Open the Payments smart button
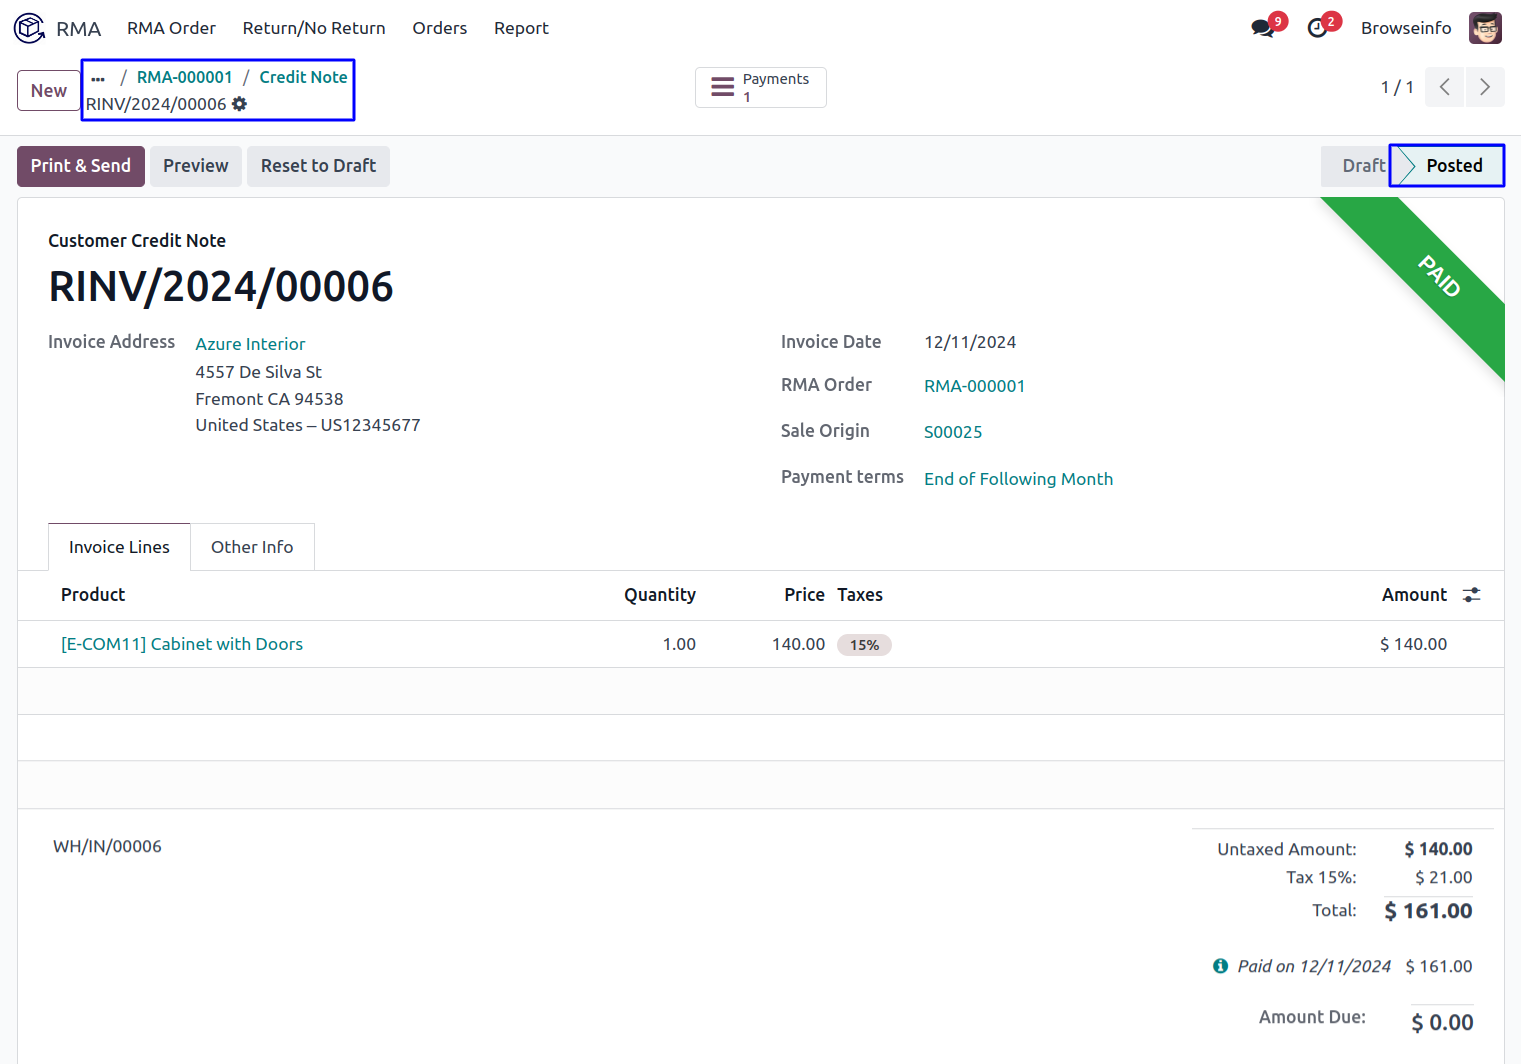 [761, 87]
